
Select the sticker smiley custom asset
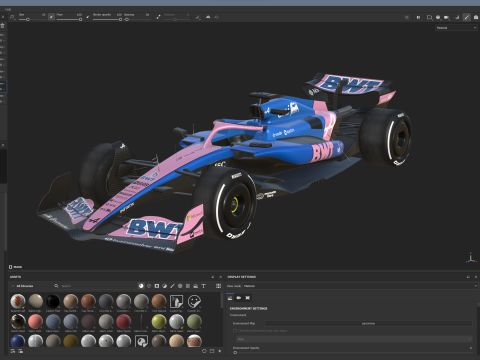pos(194,301)
